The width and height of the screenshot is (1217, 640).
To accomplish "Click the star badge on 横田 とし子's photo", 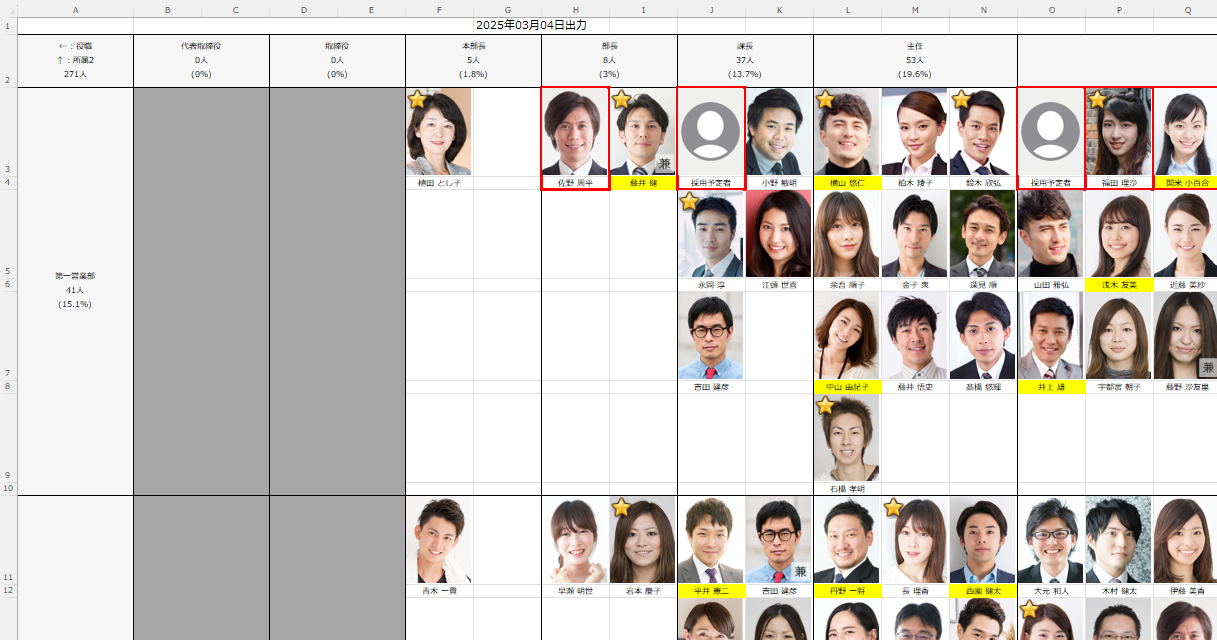I will [417, 99].
